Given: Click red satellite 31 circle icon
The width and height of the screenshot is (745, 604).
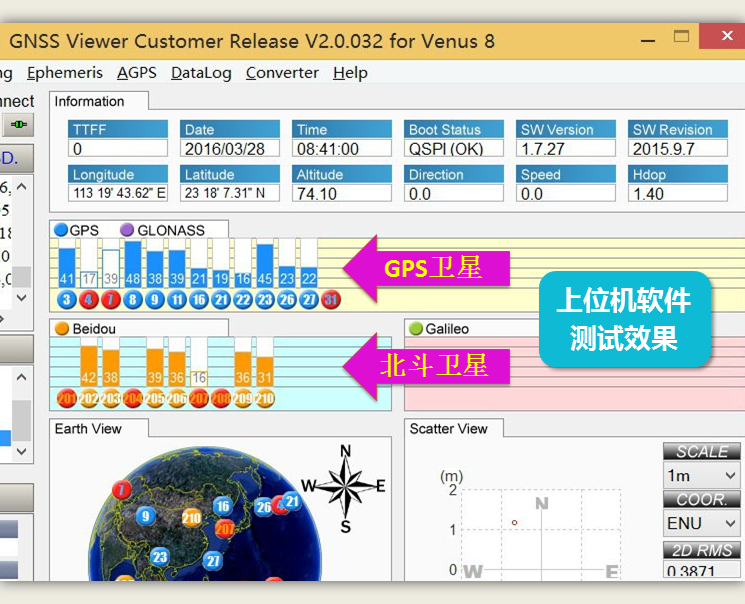Looking at the screenshot, I should click(x=331, y=300).
